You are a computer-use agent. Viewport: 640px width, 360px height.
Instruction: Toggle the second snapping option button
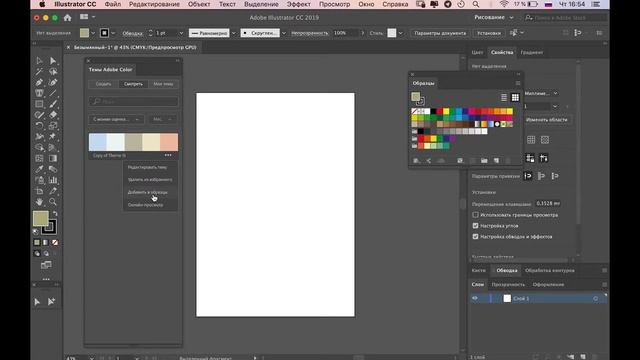tap(541, 176)
